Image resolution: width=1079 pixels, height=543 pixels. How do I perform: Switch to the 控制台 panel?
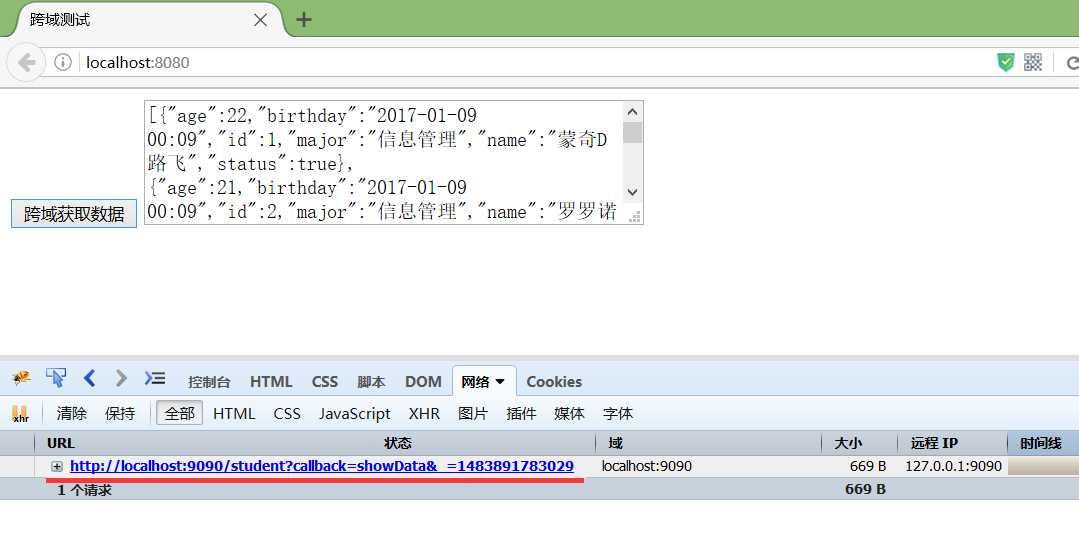coord(209,382)
